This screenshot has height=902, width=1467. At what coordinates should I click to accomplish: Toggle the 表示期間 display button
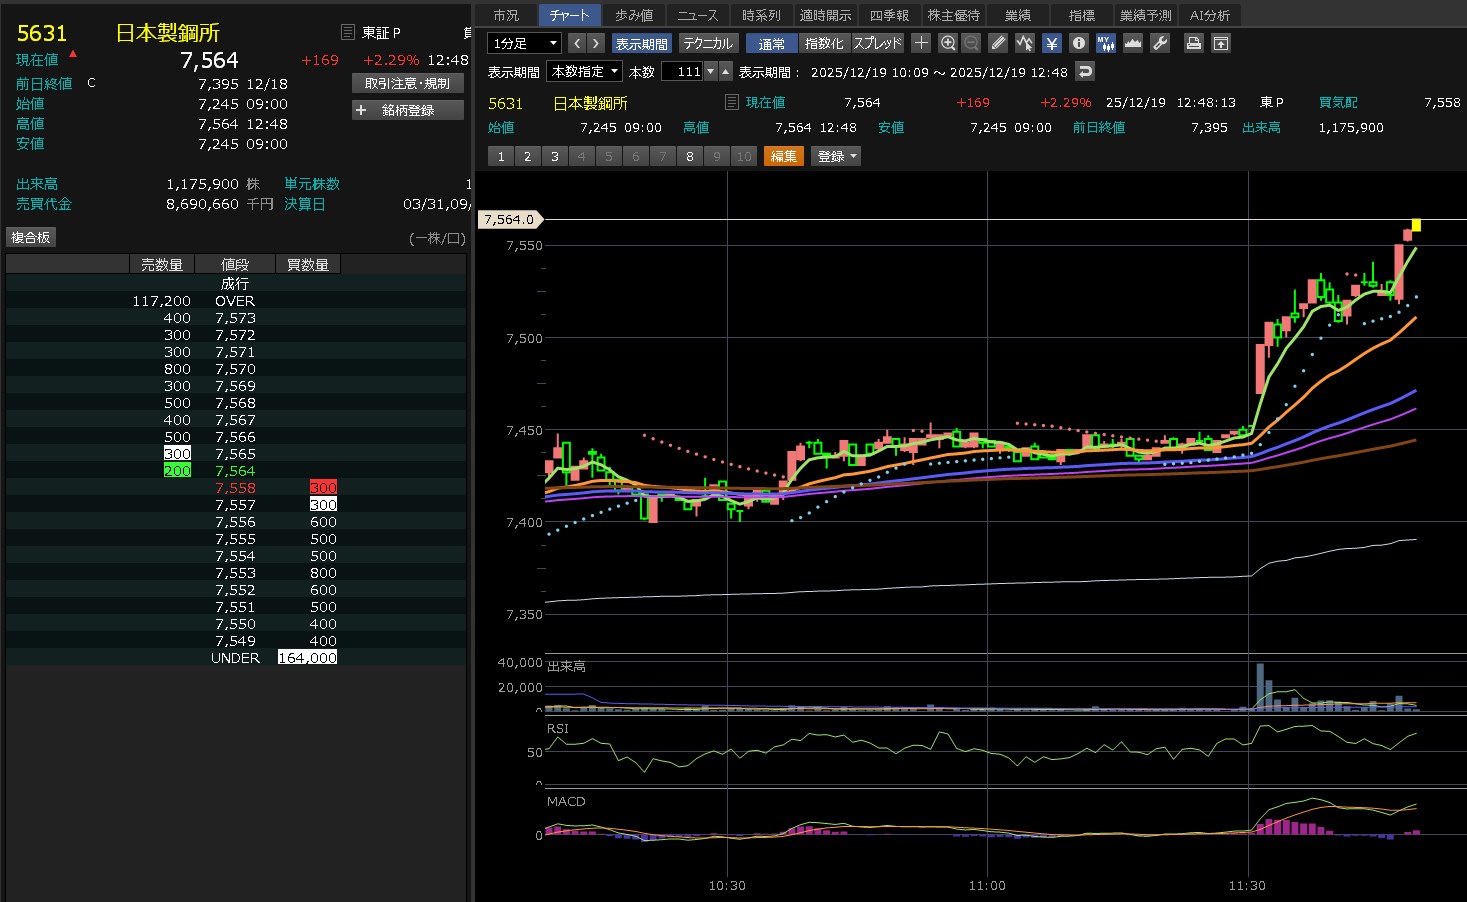tap(641, 43)
